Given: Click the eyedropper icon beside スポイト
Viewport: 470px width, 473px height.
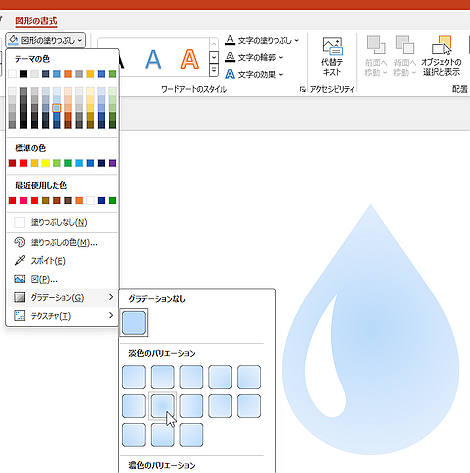Looking at the screenshot, I should coord(20,260).
